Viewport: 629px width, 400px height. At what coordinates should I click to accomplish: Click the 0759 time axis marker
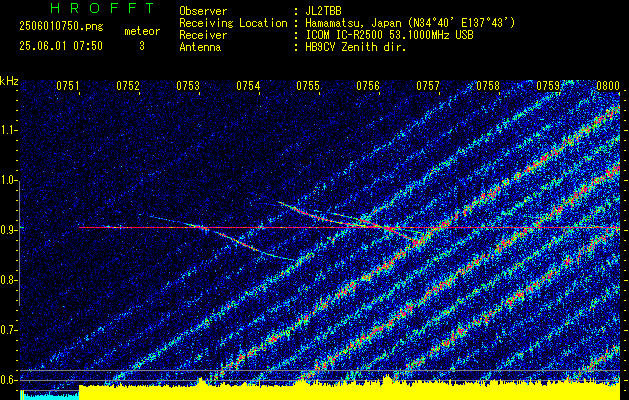click(548, 86)
